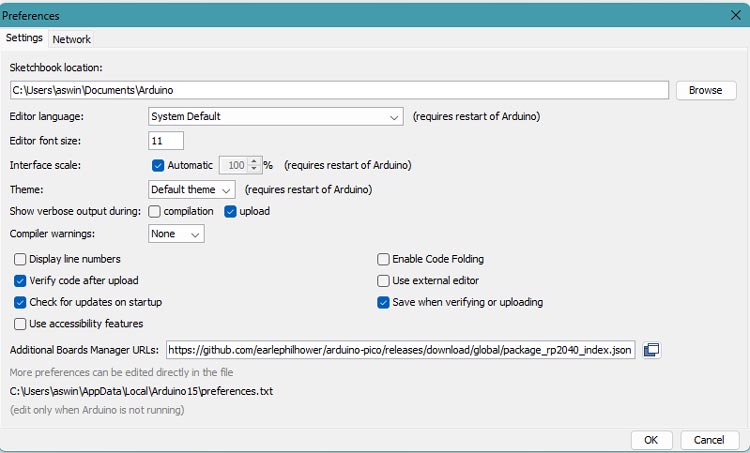This screenshot has height=453, width=750.
Task: Check the Use external editor option
Action: pos(383,281)
